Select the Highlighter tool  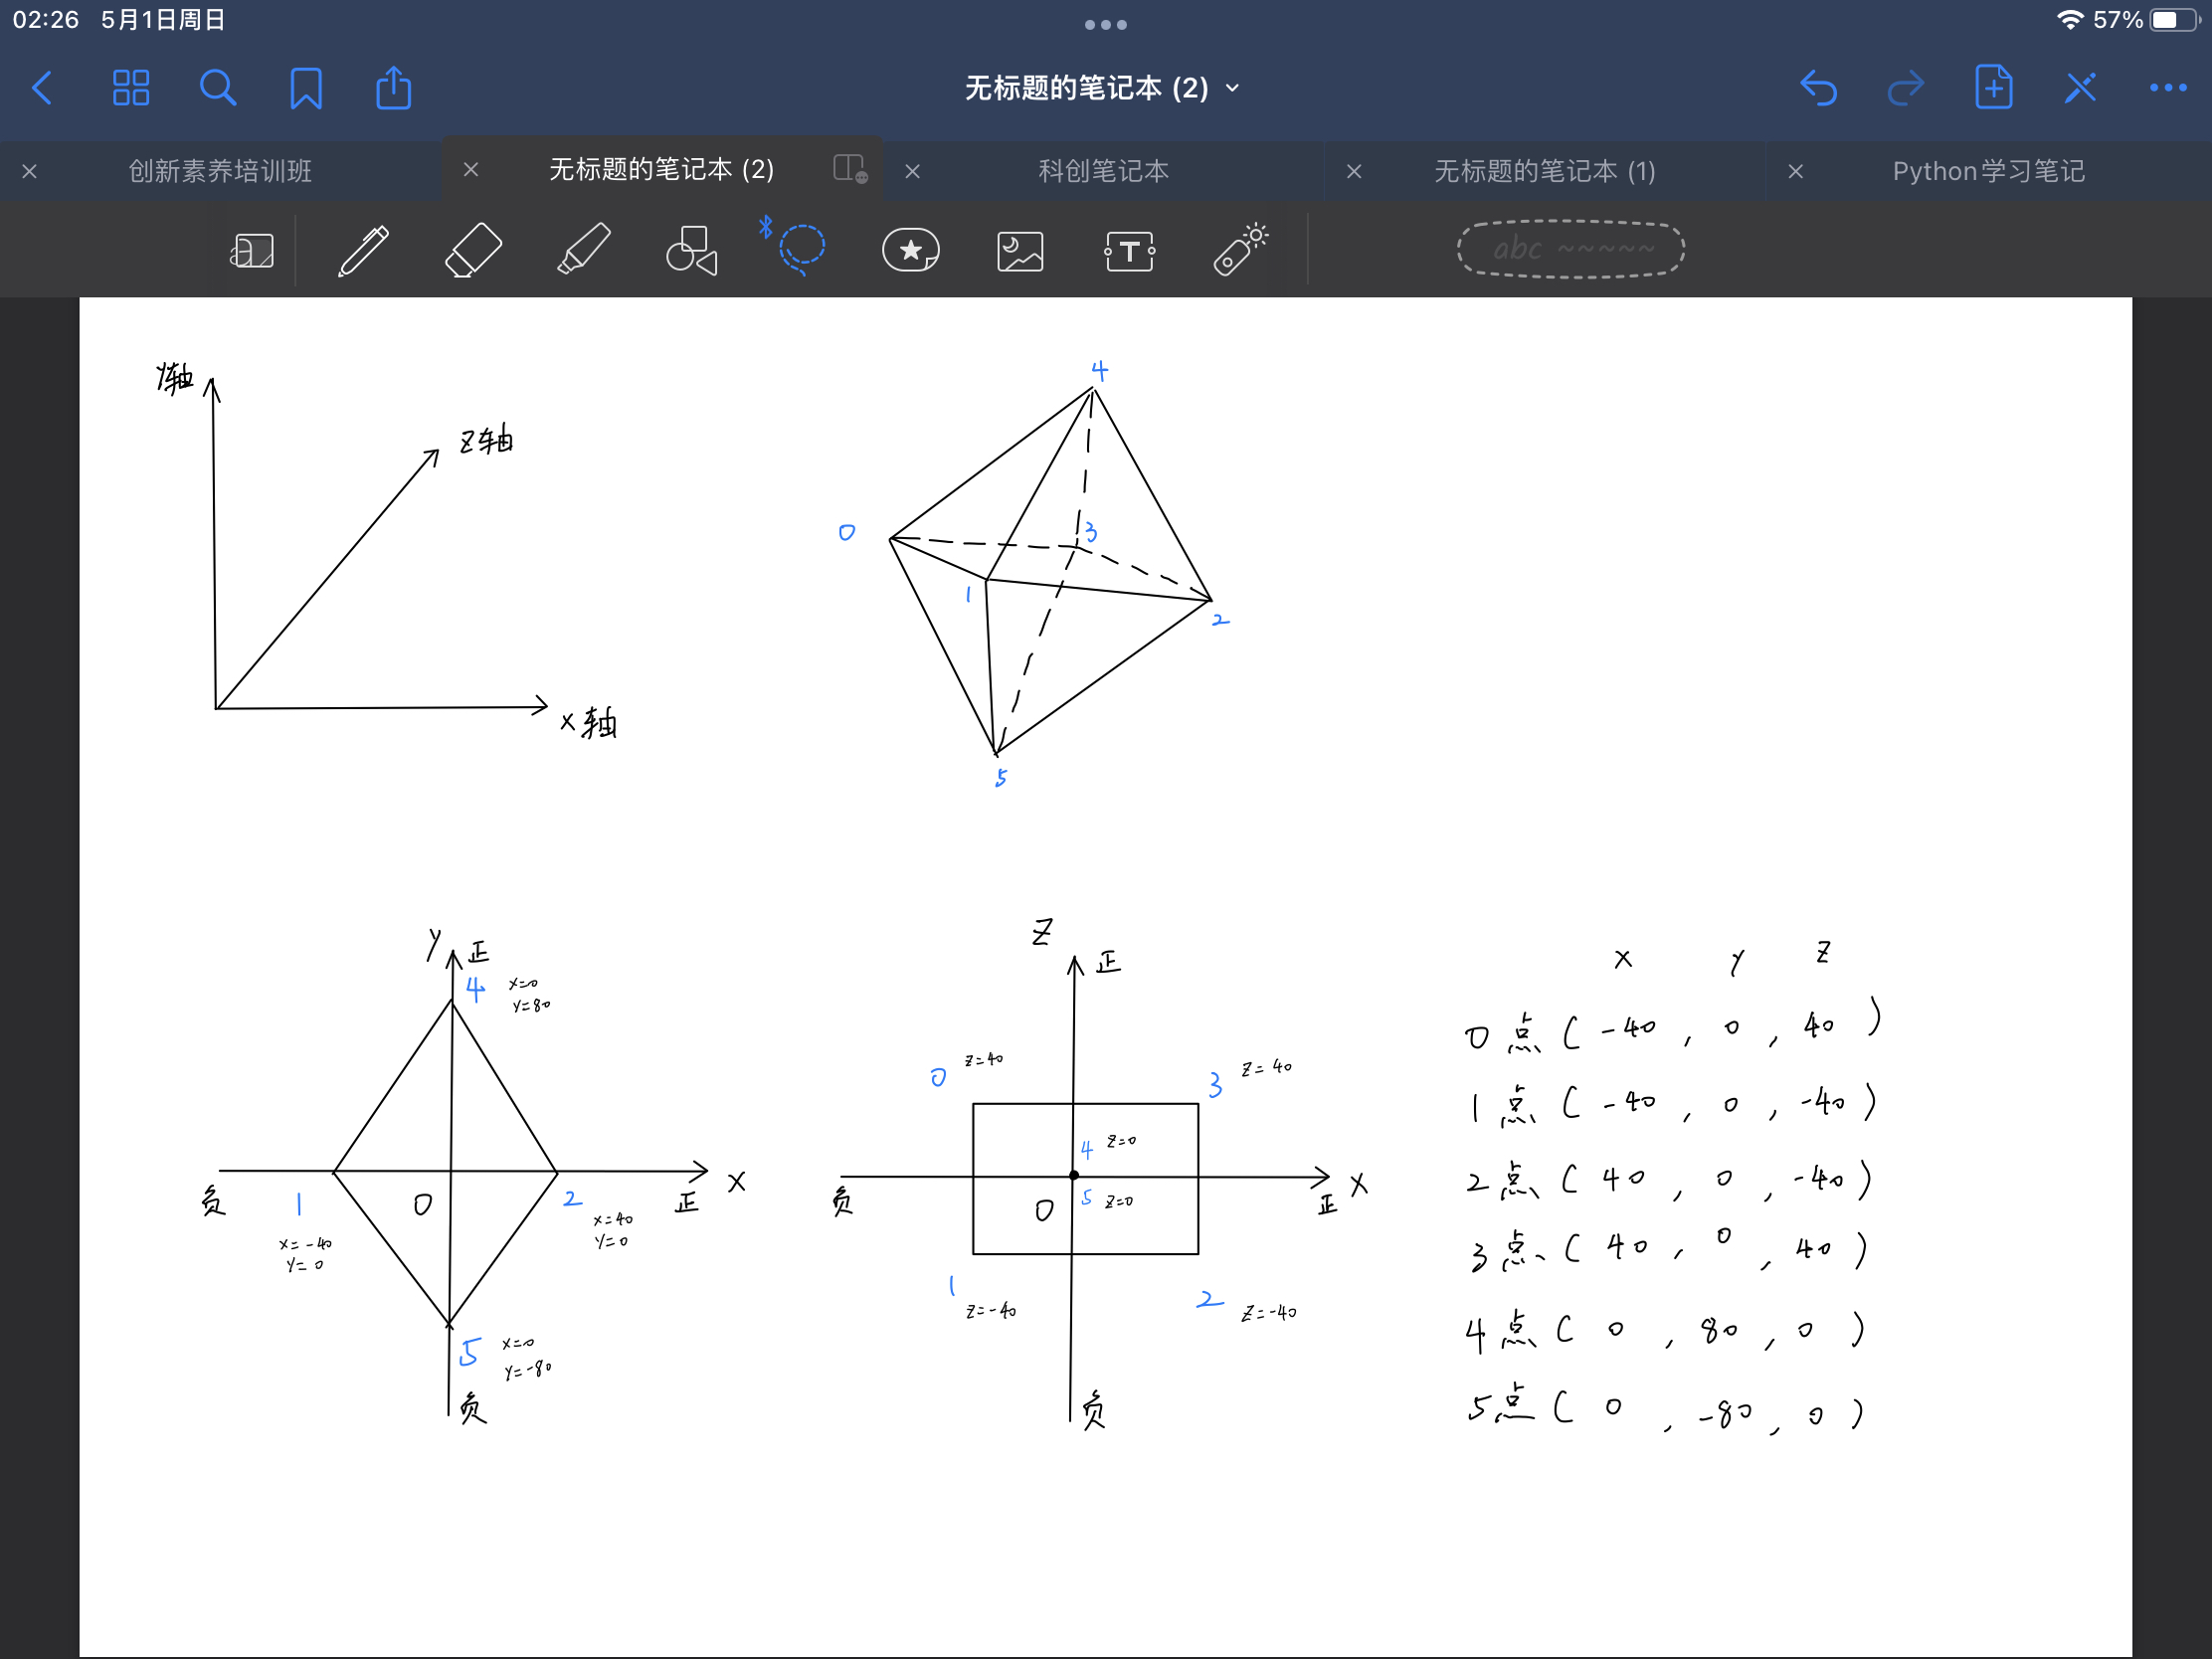[x=583, y=250]
